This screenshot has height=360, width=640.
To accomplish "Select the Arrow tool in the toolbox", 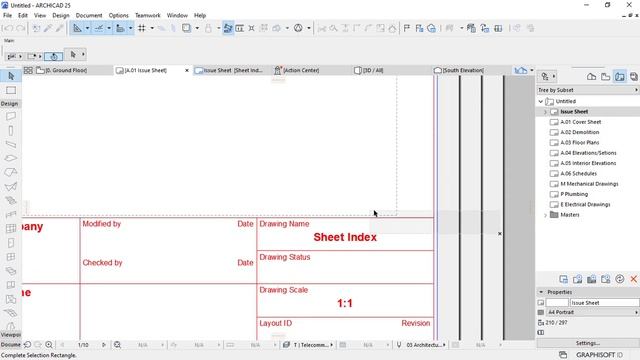I will (x=11, y=76).
